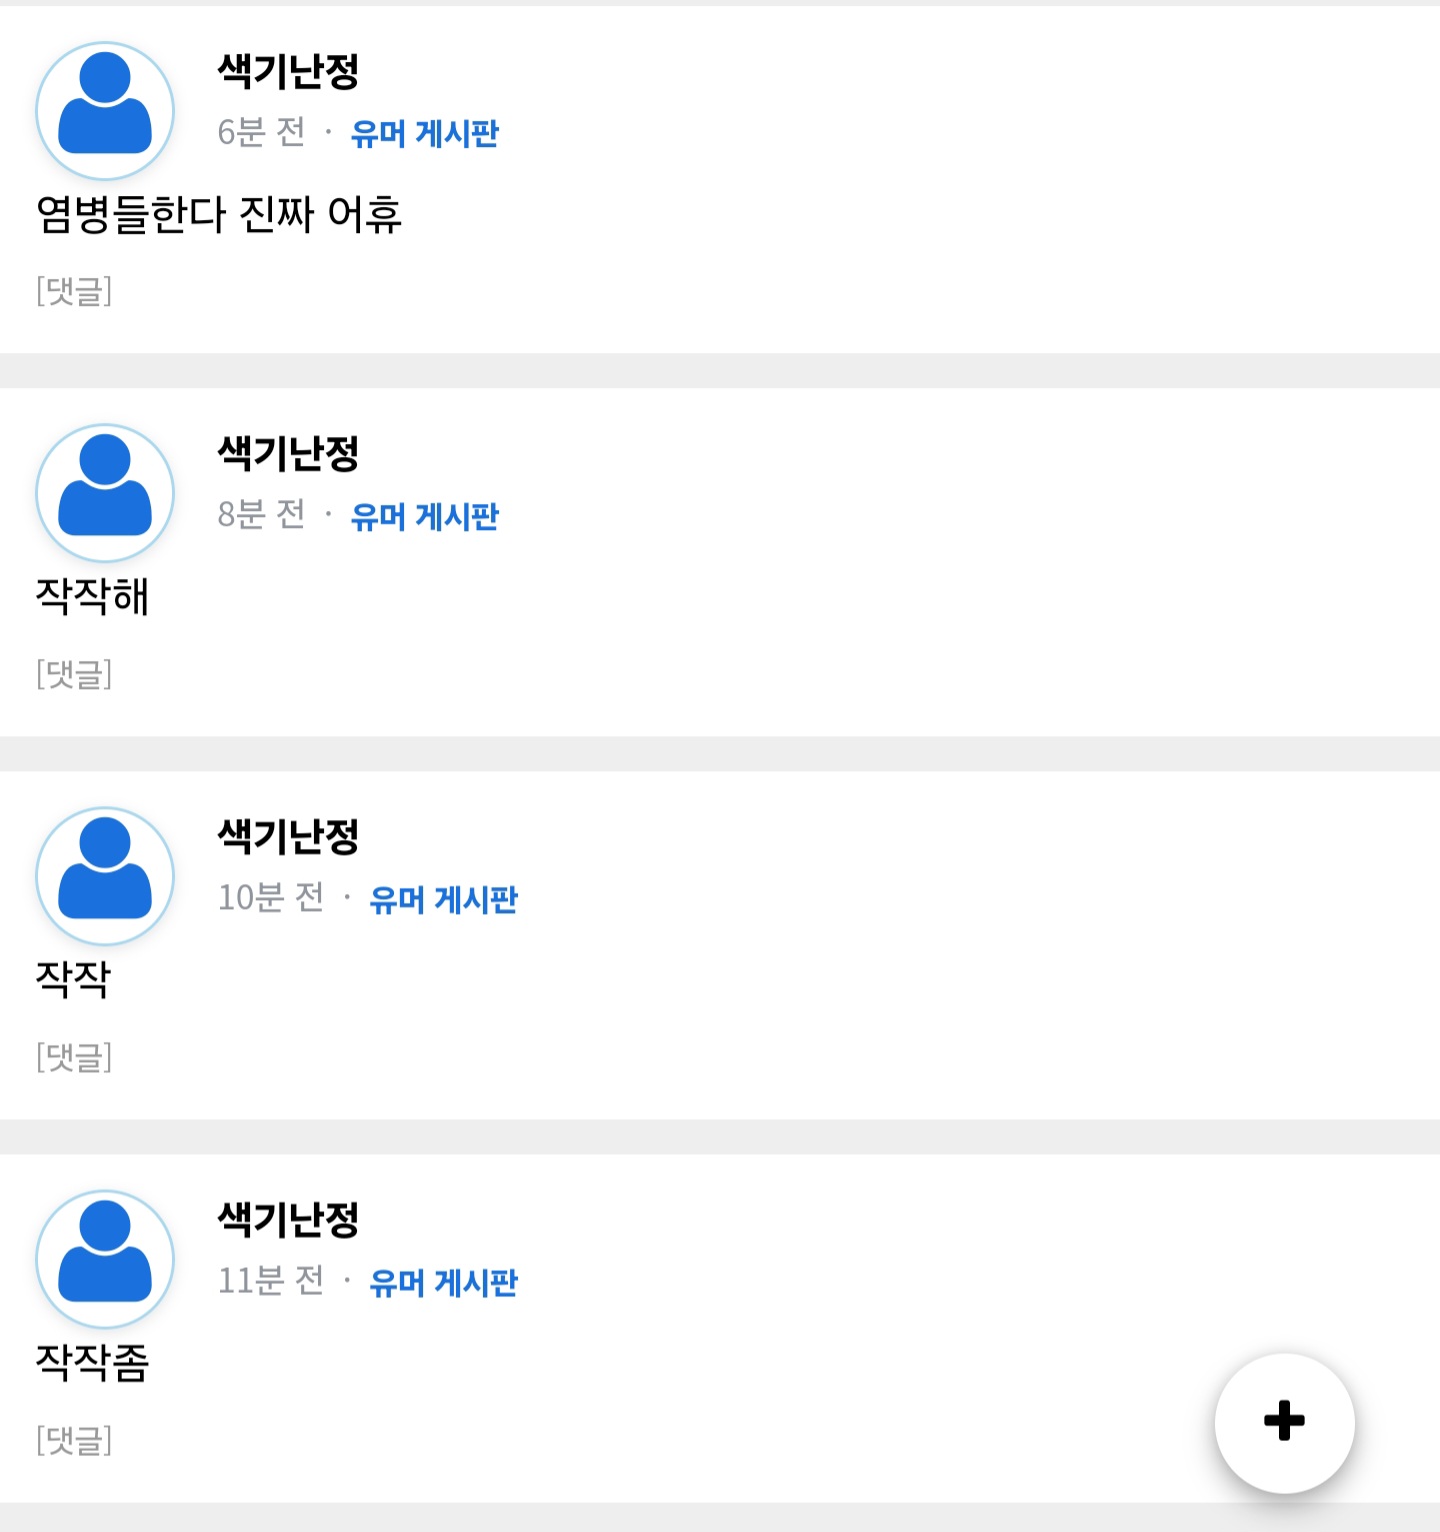Open profile avatar on the 6분 전 post
This screenshot has width=1440, height=1532.
tap(105, 111)
